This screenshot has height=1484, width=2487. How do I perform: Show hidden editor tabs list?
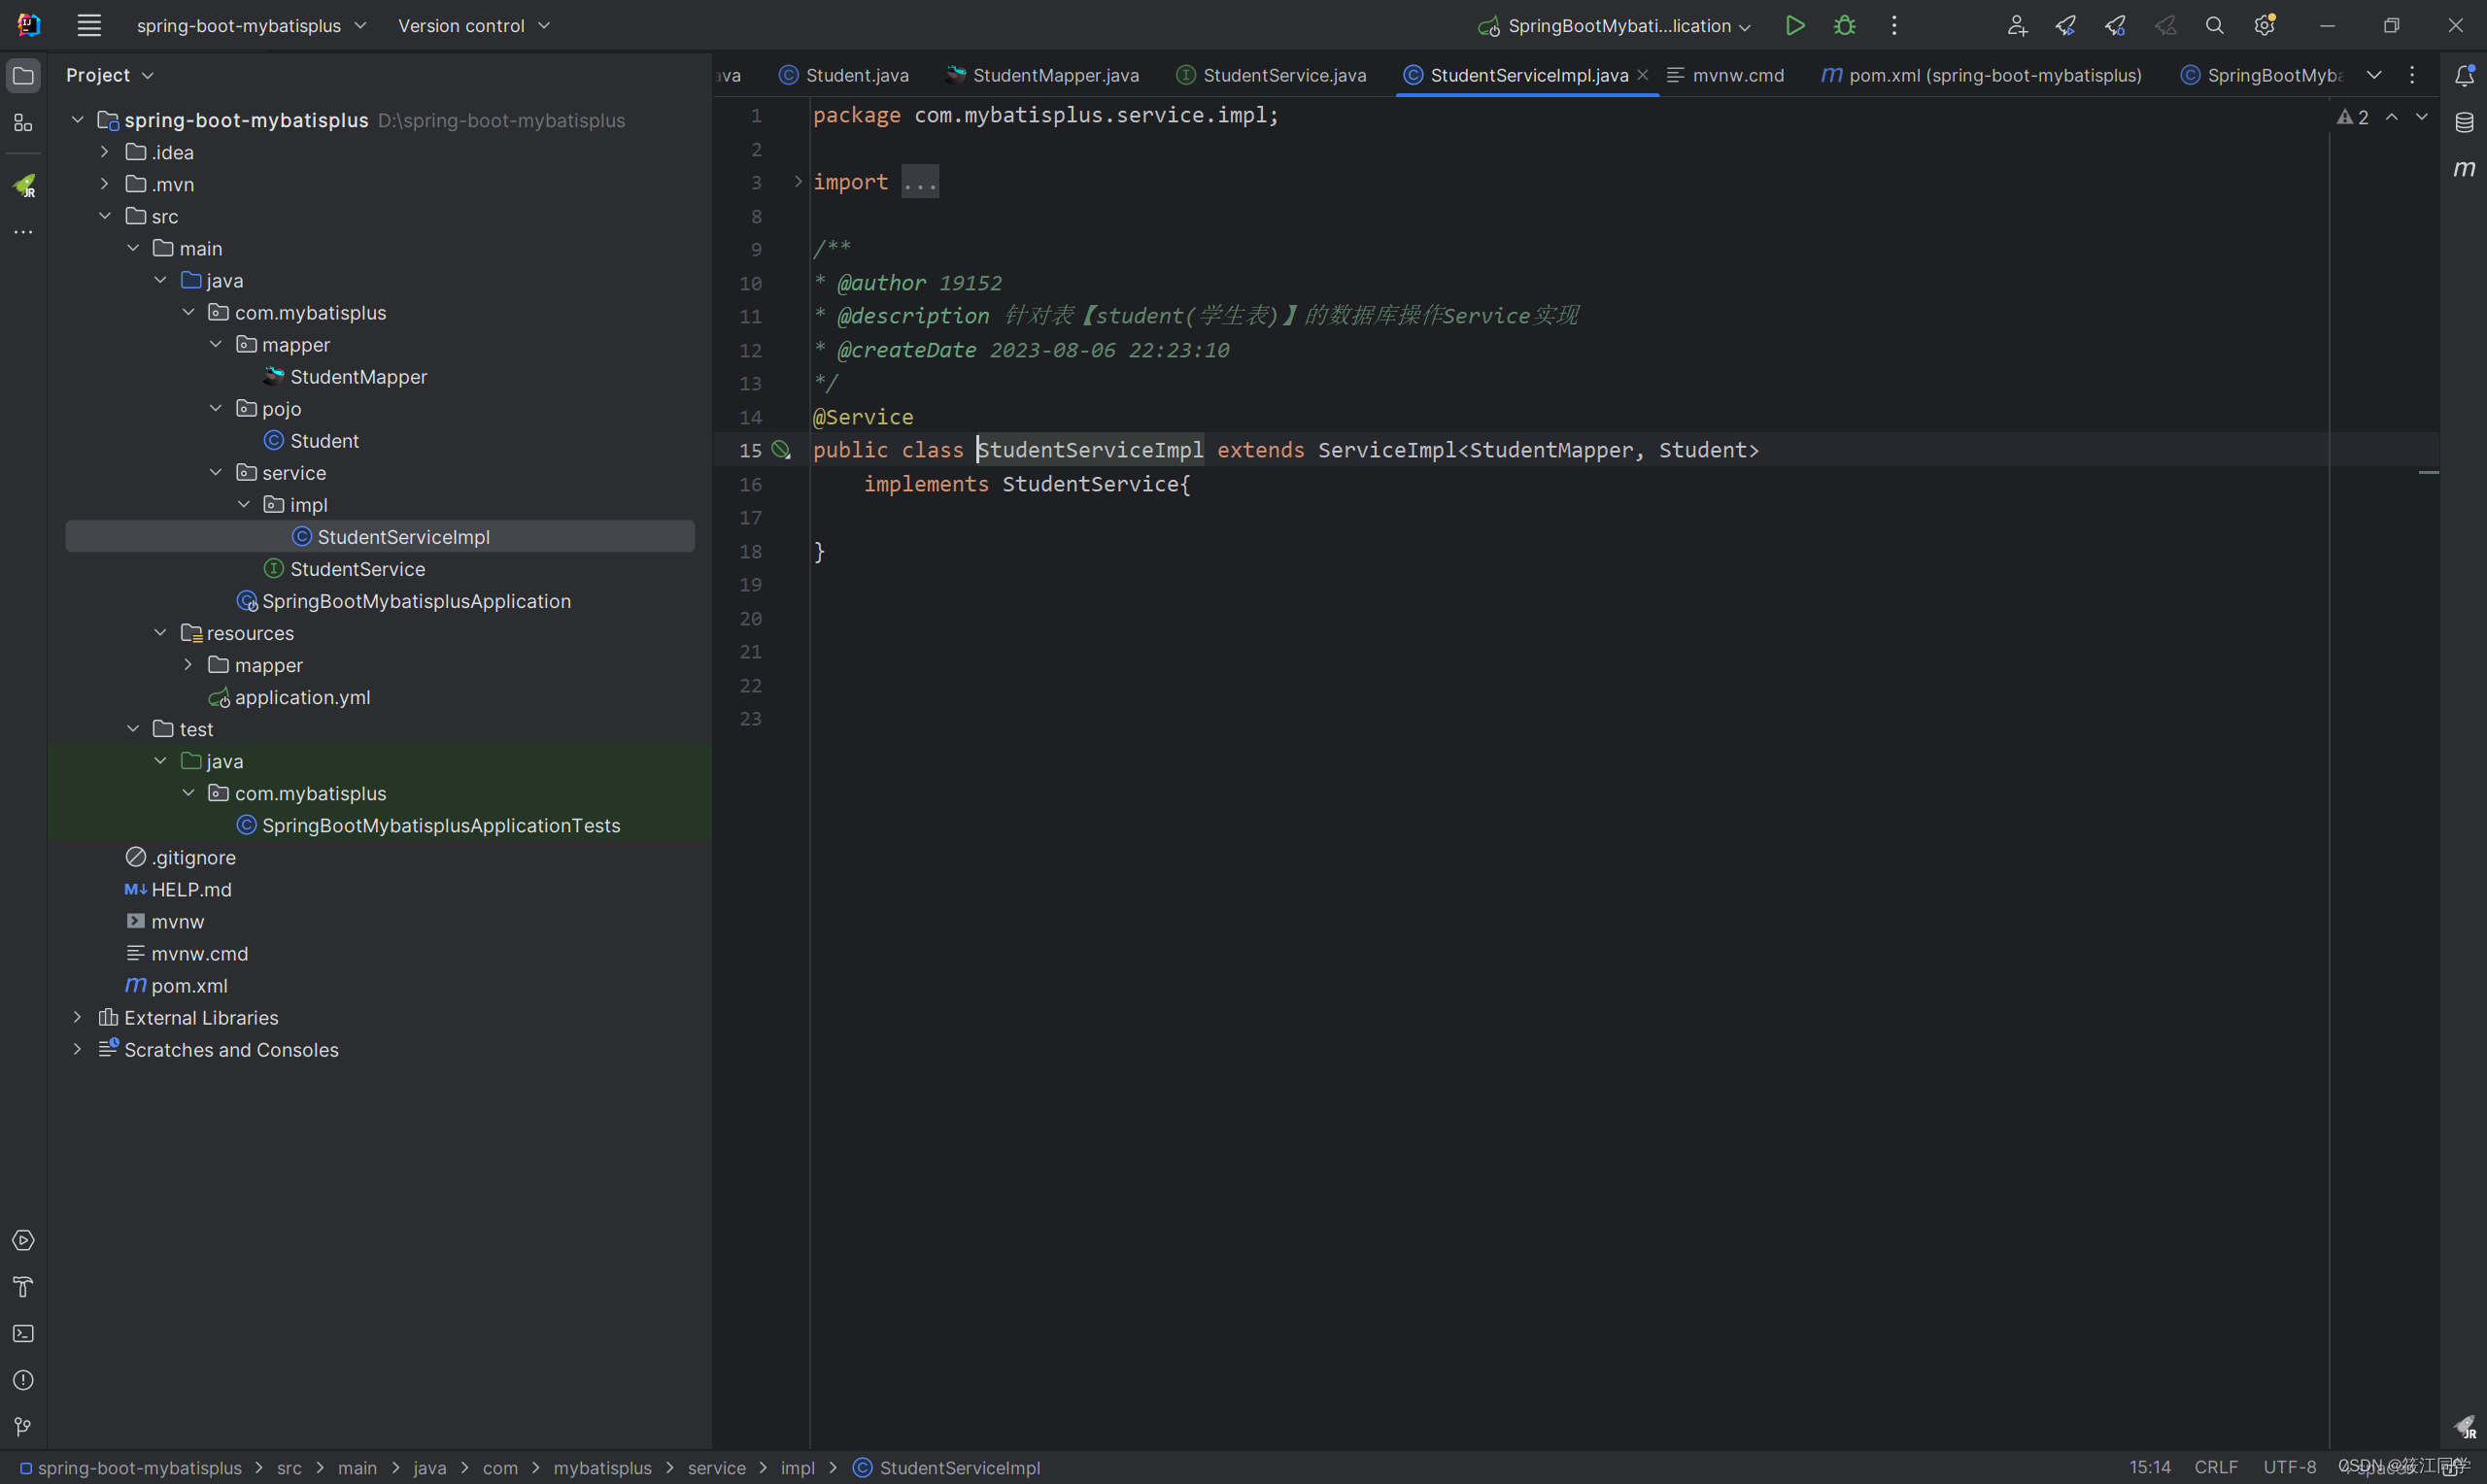[x=2374, y=75]
